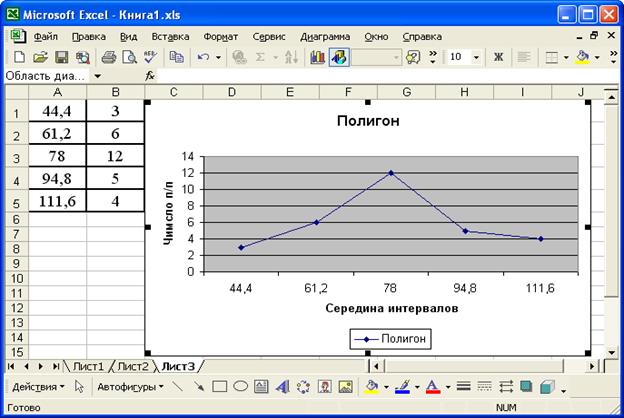Image resolution: width=624 pixels, height=418 pixels.
Task: Select the Oval drawing tool
Action: pos(241,386)
